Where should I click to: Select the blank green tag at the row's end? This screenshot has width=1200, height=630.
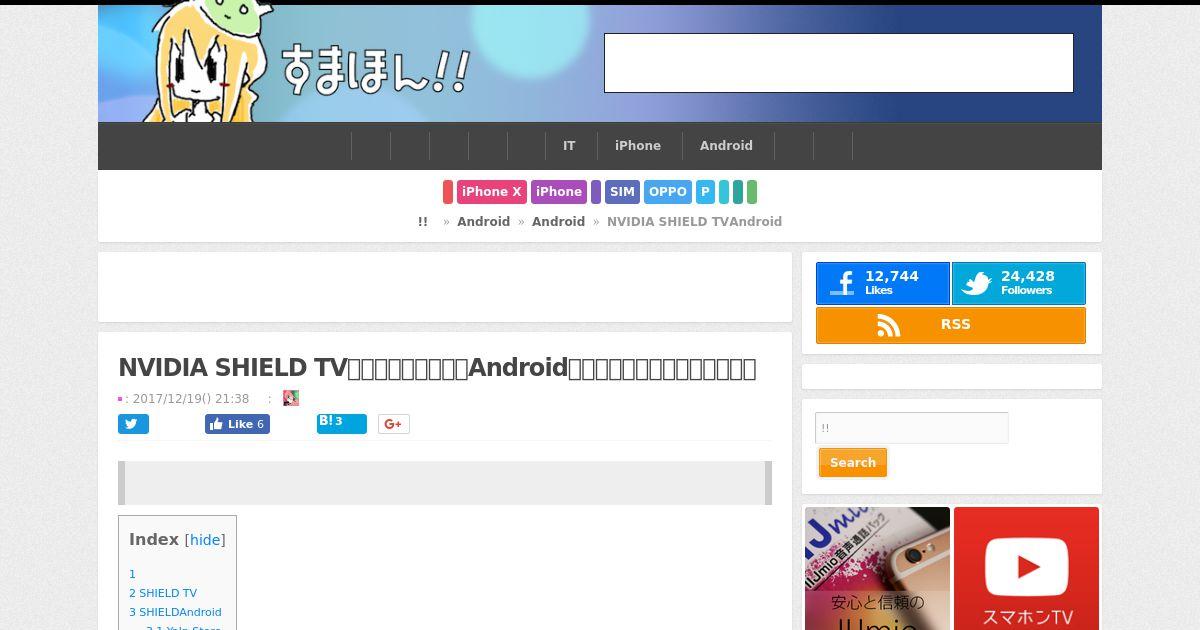click(x=752, y=192)
